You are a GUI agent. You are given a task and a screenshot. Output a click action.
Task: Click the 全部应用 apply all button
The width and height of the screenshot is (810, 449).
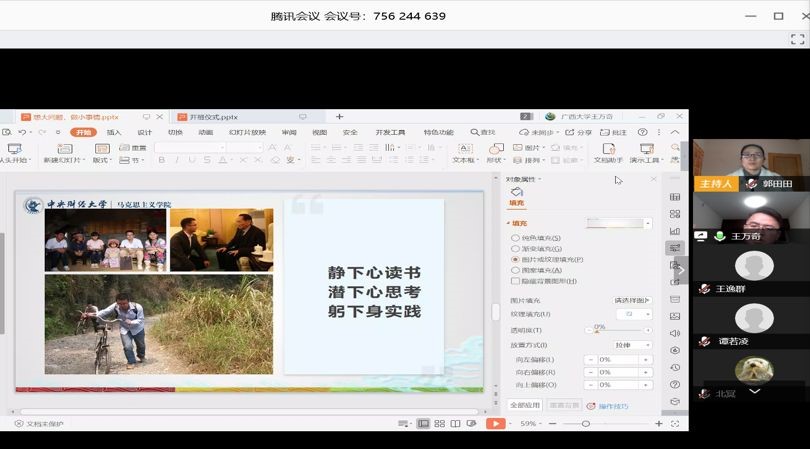pyautogui.click(x=525, y=406)
